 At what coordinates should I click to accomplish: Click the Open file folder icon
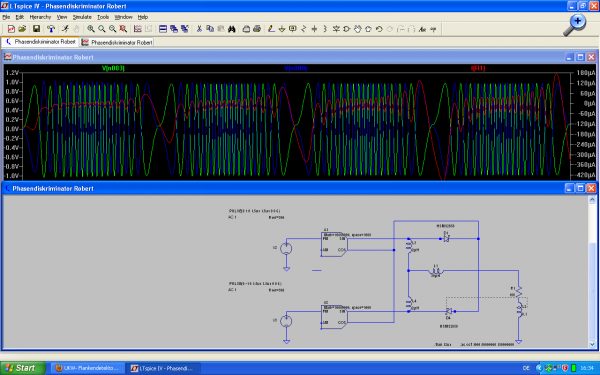click(22, 29)
